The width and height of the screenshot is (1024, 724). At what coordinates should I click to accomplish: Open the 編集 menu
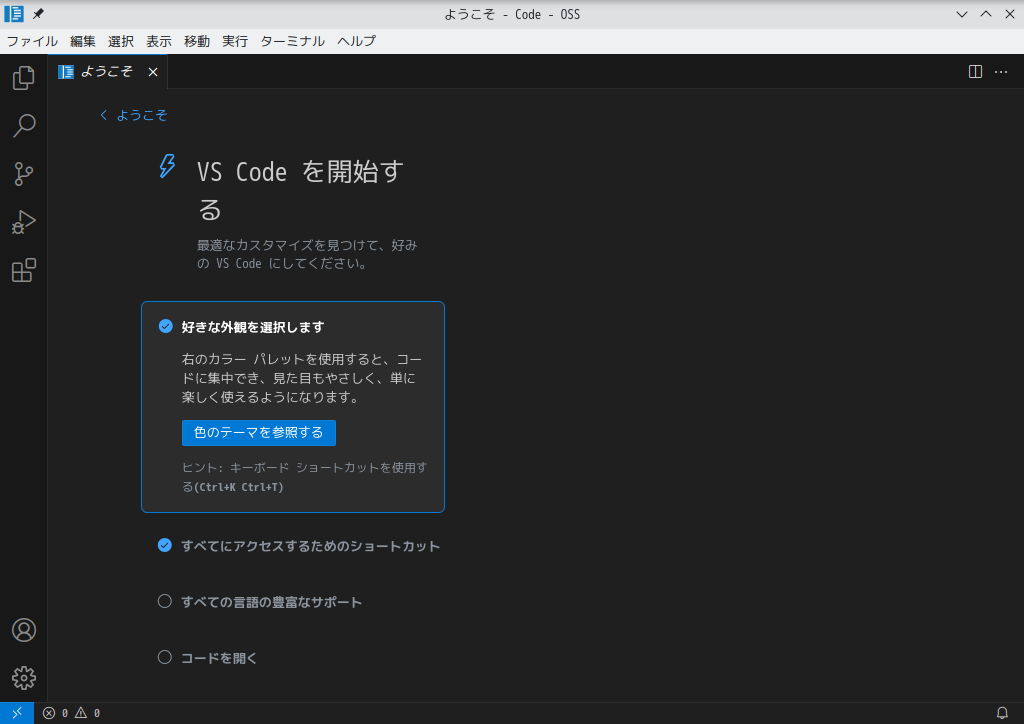(x=83, y=41)
